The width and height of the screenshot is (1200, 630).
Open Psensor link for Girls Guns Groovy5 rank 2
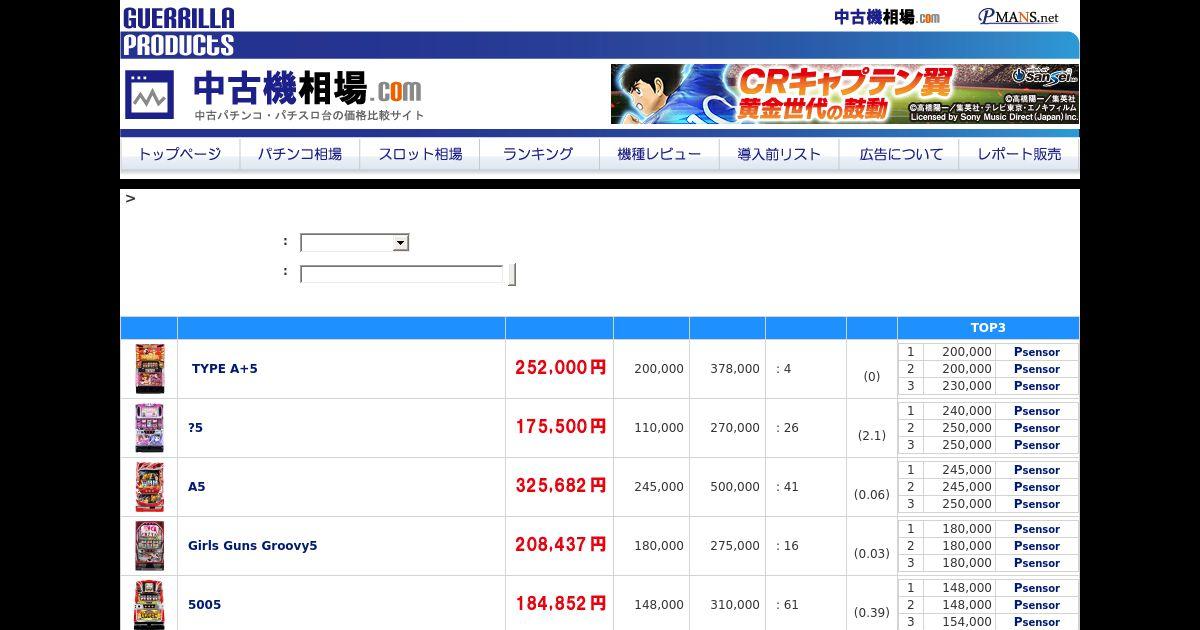(1037, 546)
